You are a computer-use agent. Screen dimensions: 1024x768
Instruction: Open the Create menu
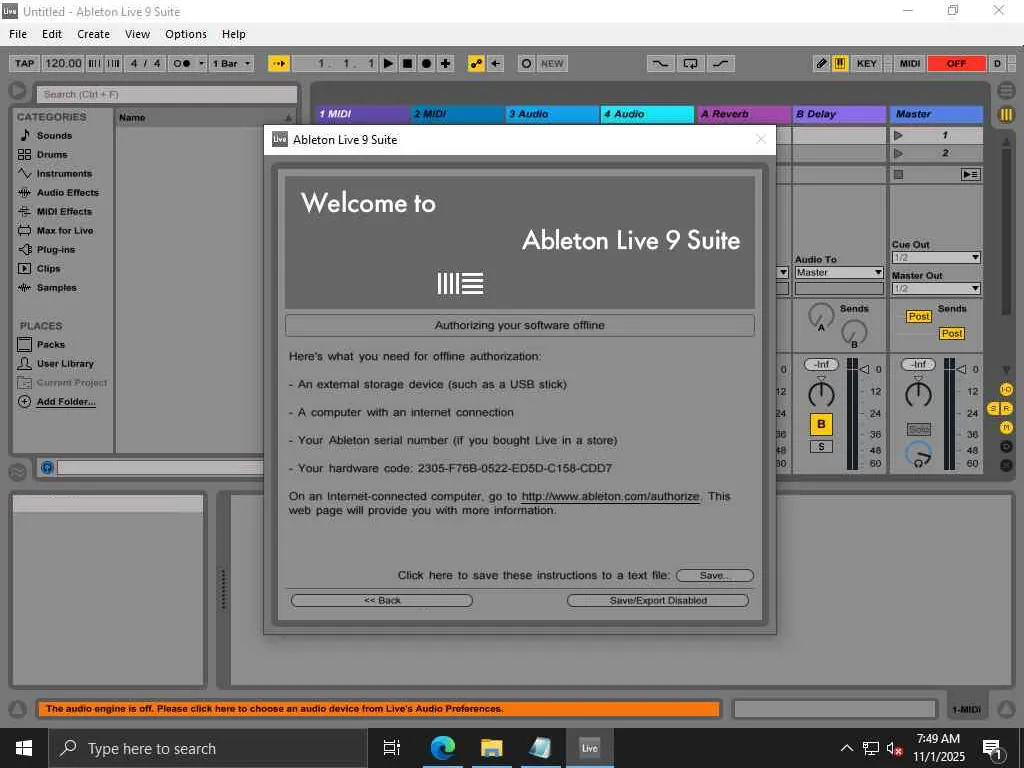point(93,34)
